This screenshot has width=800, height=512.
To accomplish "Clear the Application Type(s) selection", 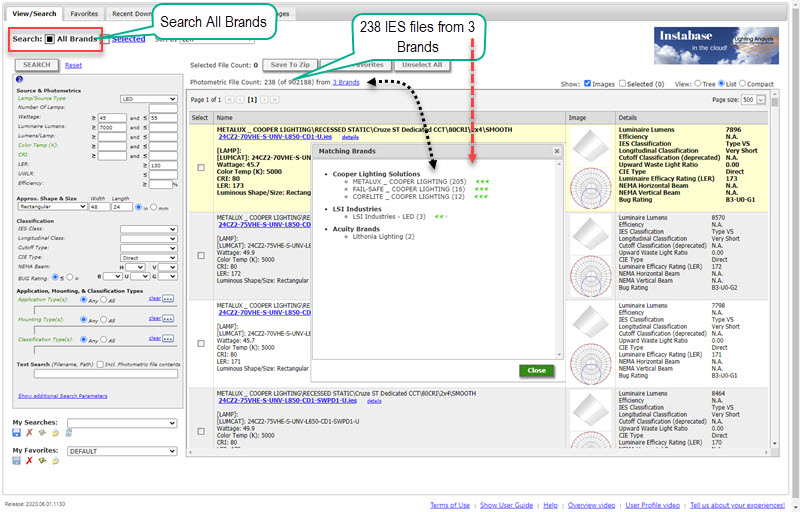I will [155, 298].
